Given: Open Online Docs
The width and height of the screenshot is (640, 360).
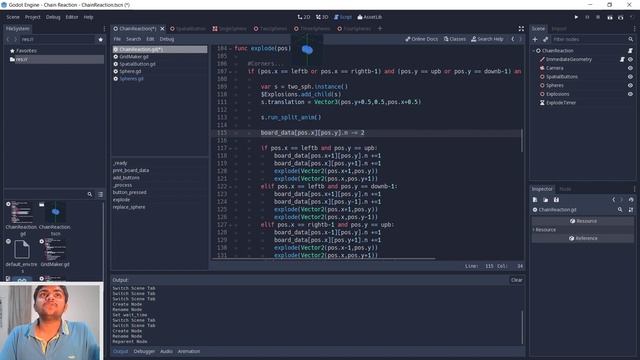Looking at the screenshot, I should point(422,39).
